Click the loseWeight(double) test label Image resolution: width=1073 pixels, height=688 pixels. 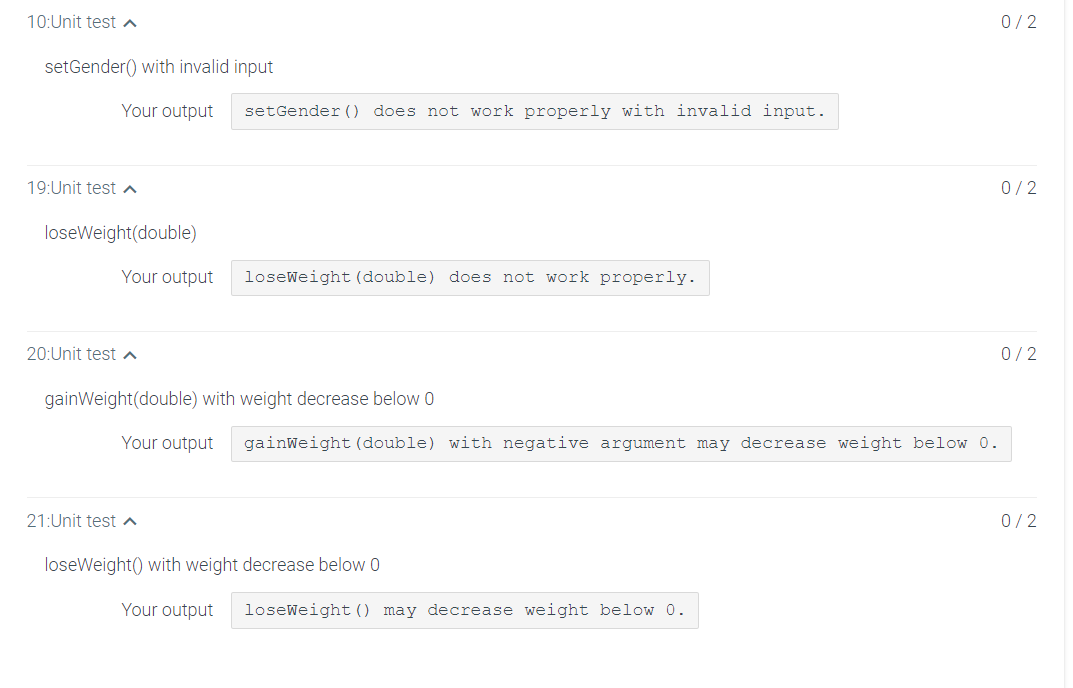120,232
